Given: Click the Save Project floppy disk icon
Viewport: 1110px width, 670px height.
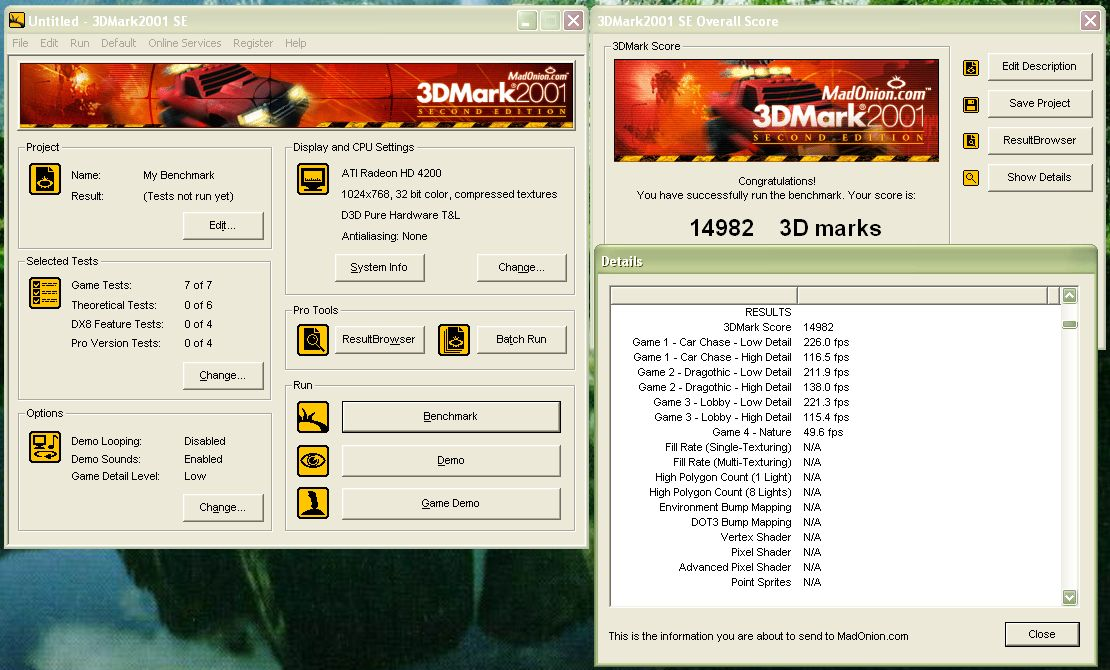Looking at the screenshot, I should (x=971, y=105).
